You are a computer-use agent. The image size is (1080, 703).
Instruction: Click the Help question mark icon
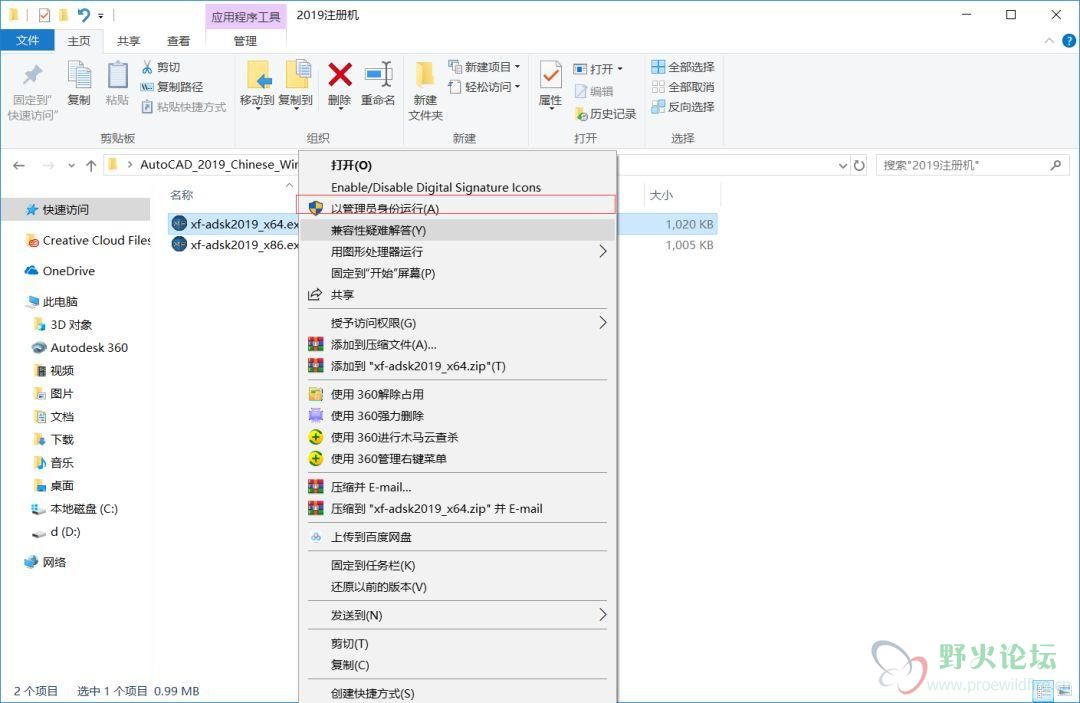pyautogui.click(x=1069, y=41)
